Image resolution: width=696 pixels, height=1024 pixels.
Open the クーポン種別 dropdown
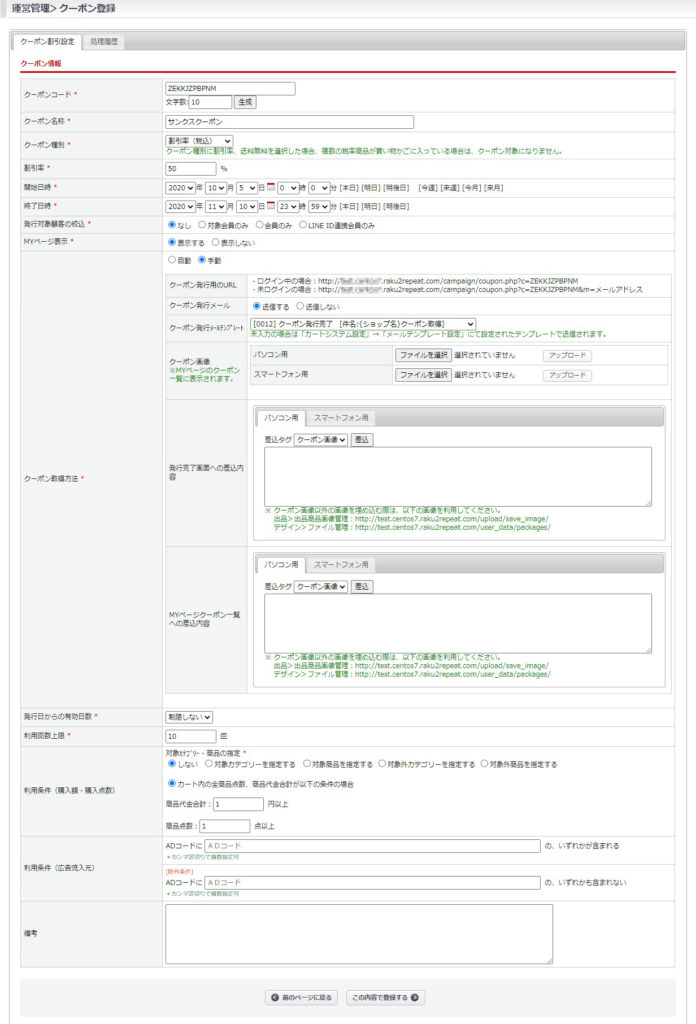pyautogui.click(x=199, y=140)
